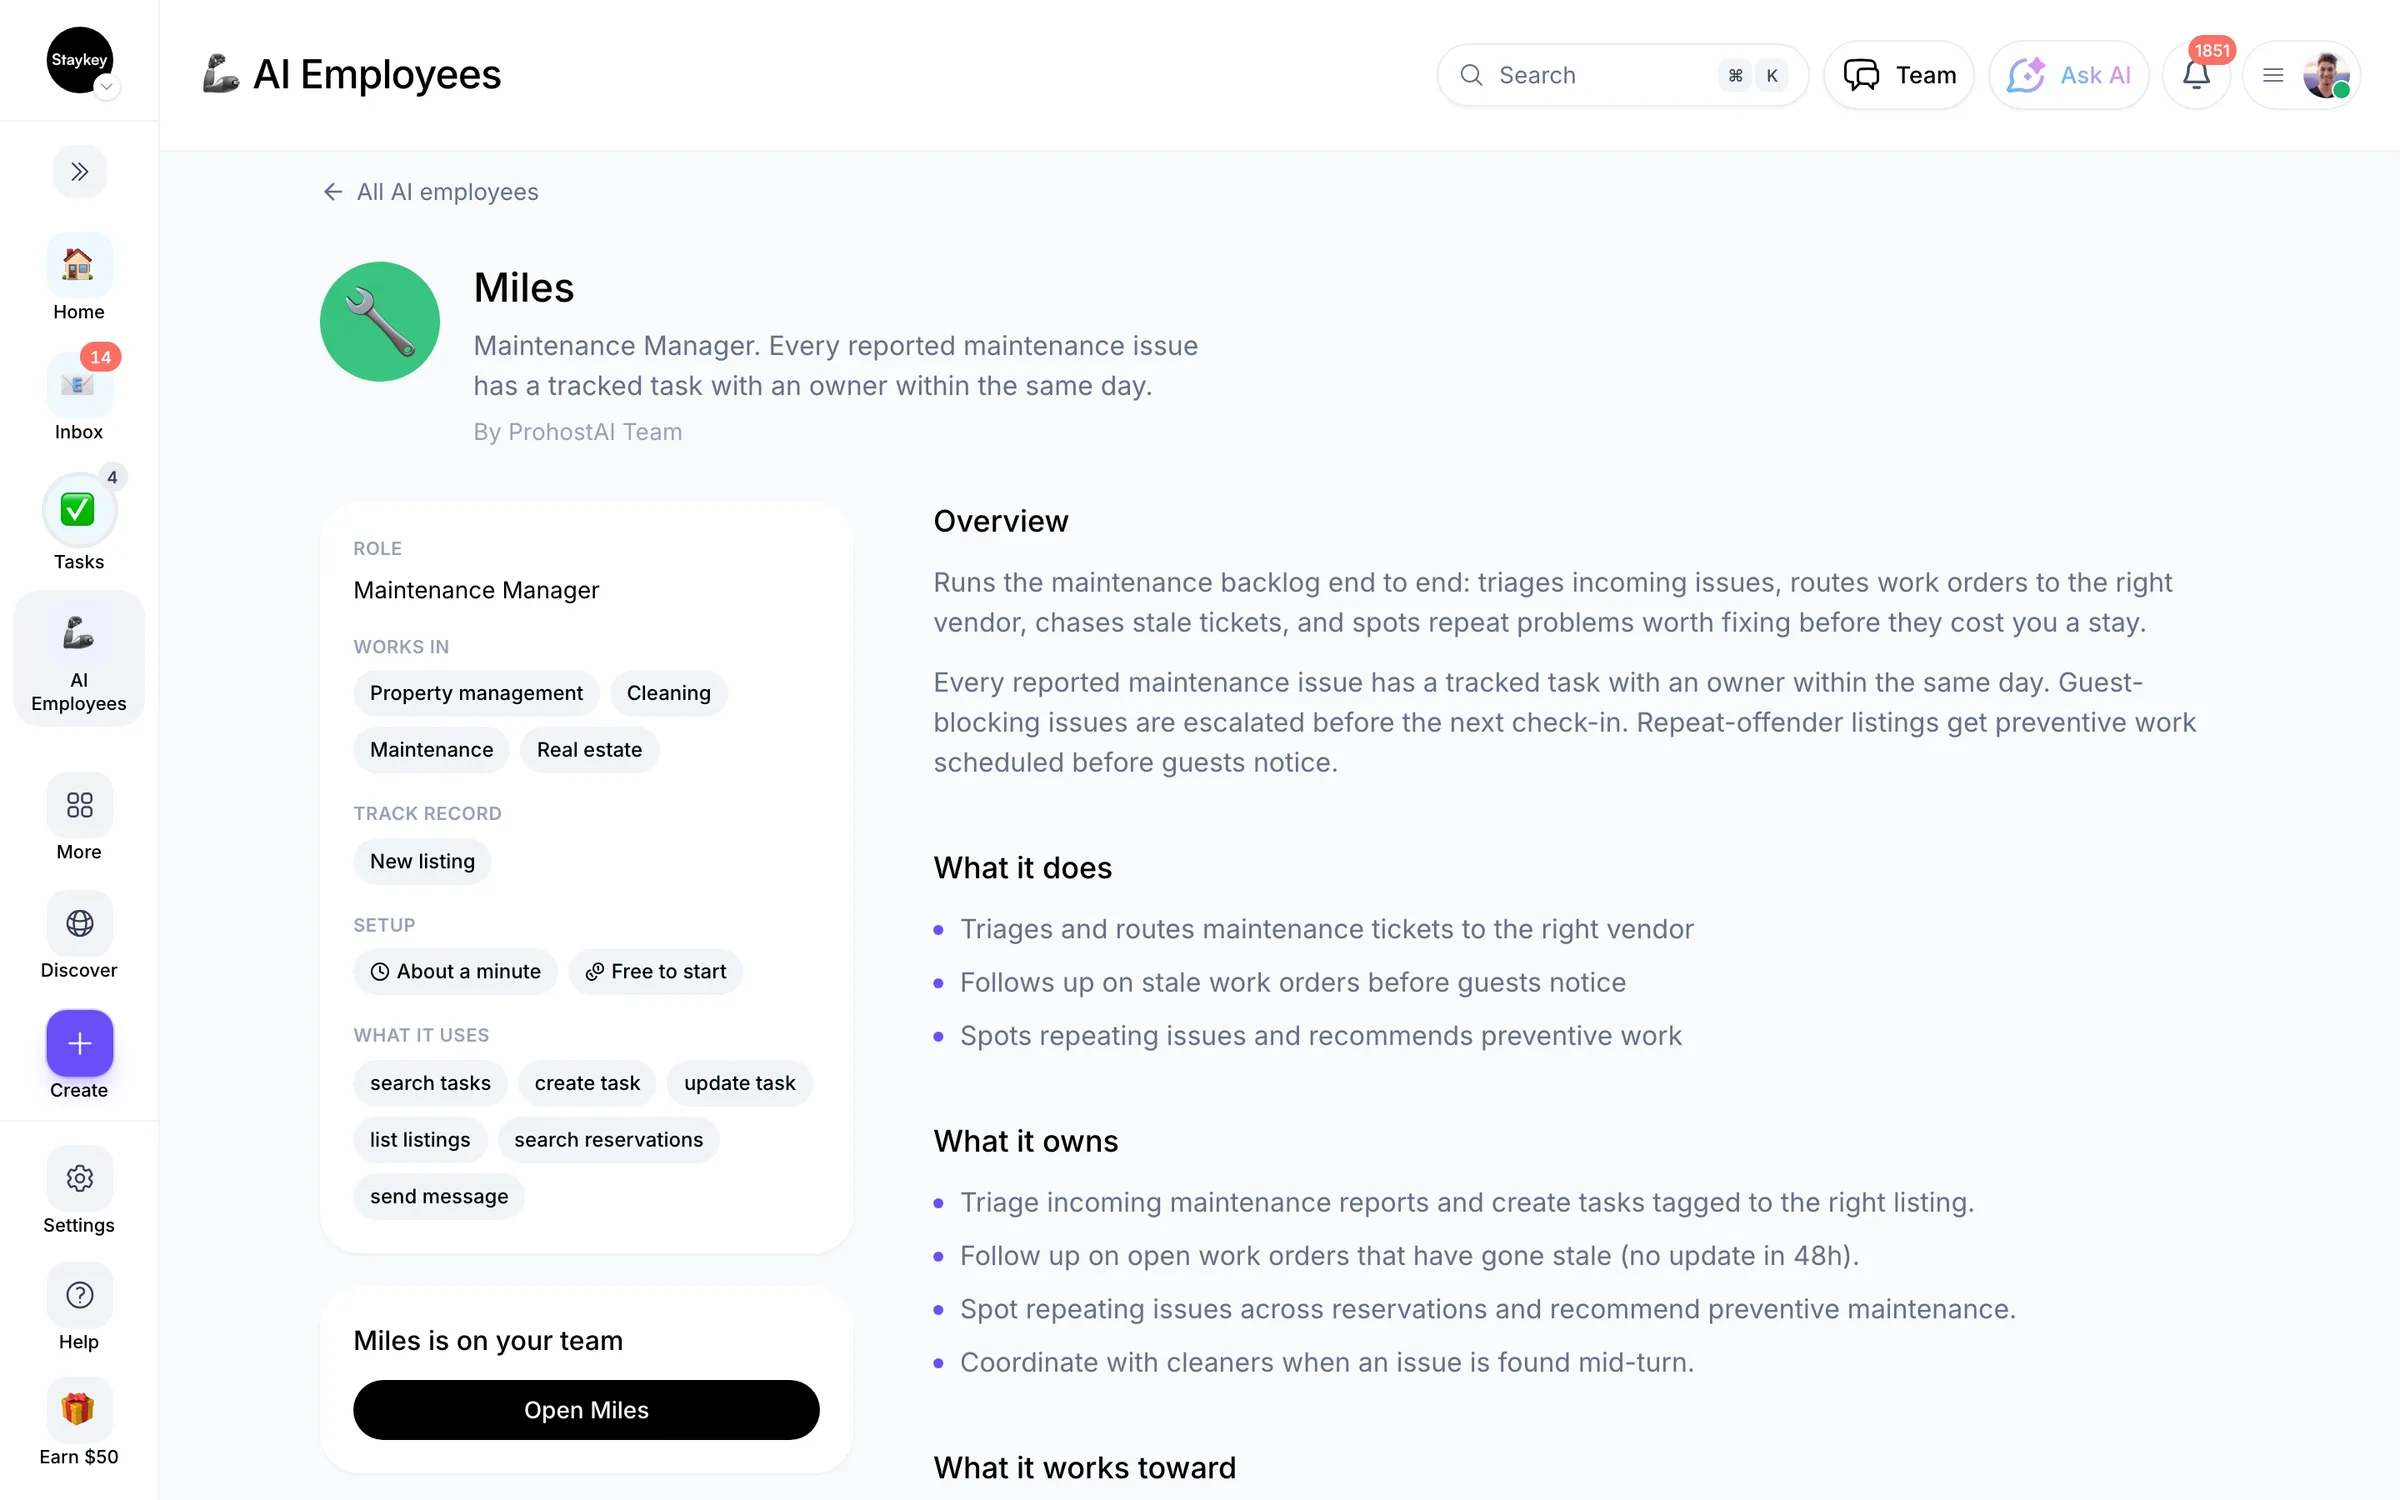The image size is (2400, 1500).
Task: Open notifications bell with 1851 badge
Action: pos(2196,75)
